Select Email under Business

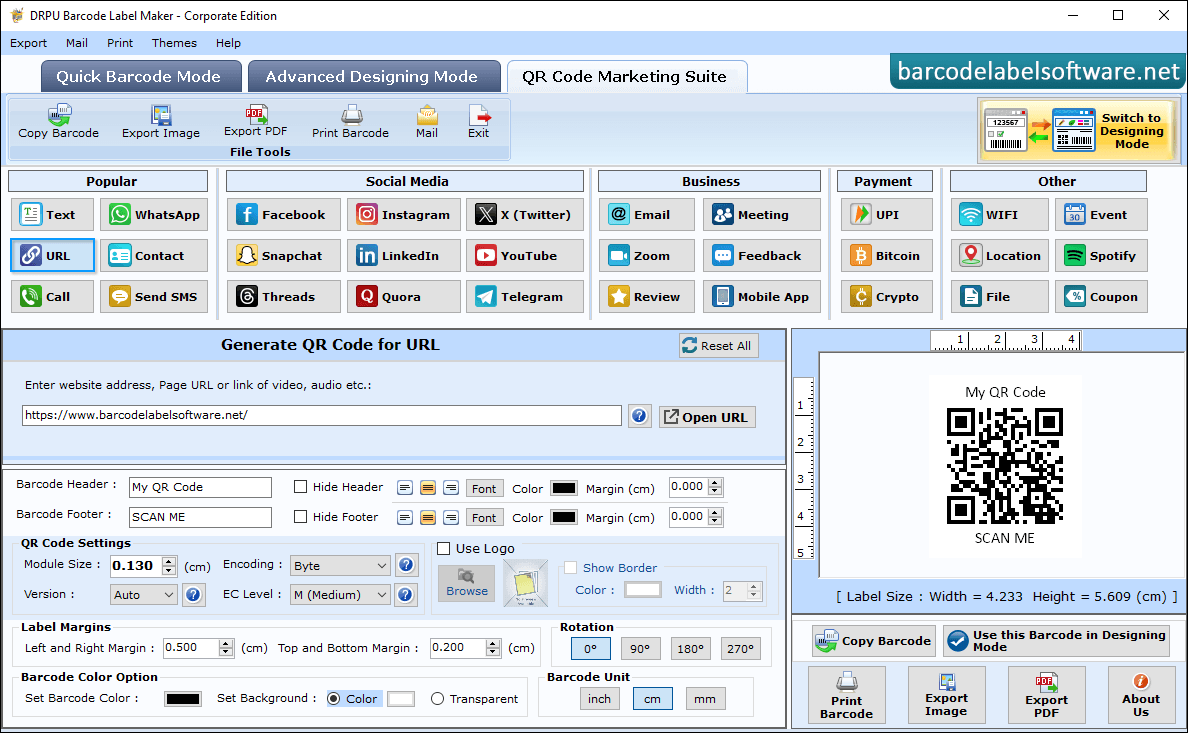click(x=646, y=215)
